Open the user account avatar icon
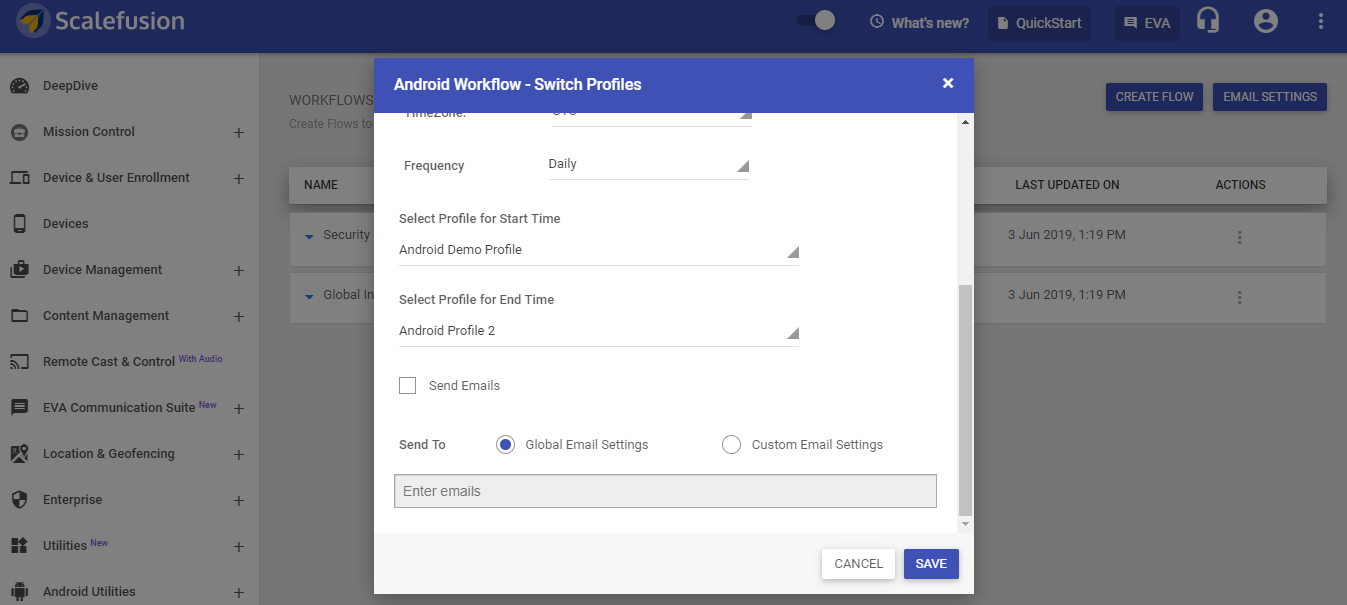The height and width of the screenshot is (605, 1347). [1266, 22]
